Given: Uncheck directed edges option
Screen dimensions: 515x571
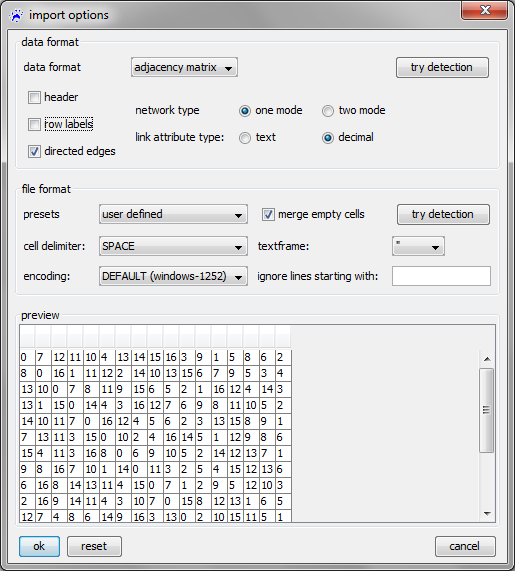Looking at the screenshot, I should tap(34, 151).
